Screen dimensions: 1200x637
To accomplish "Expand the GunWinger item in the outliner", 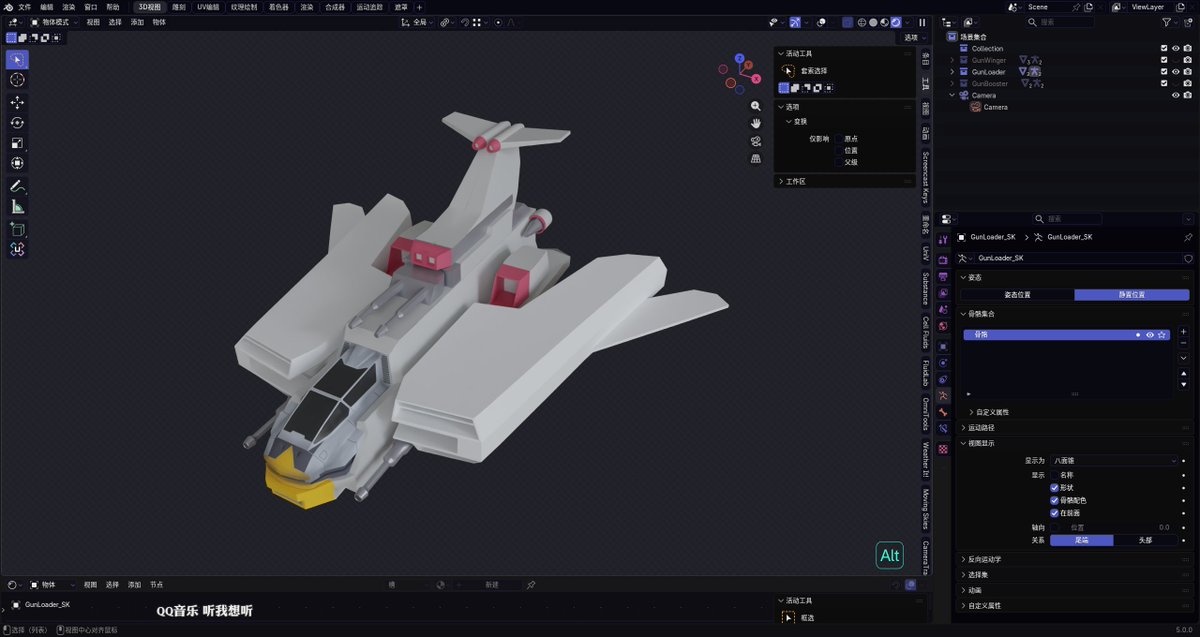I will [952, 60].
